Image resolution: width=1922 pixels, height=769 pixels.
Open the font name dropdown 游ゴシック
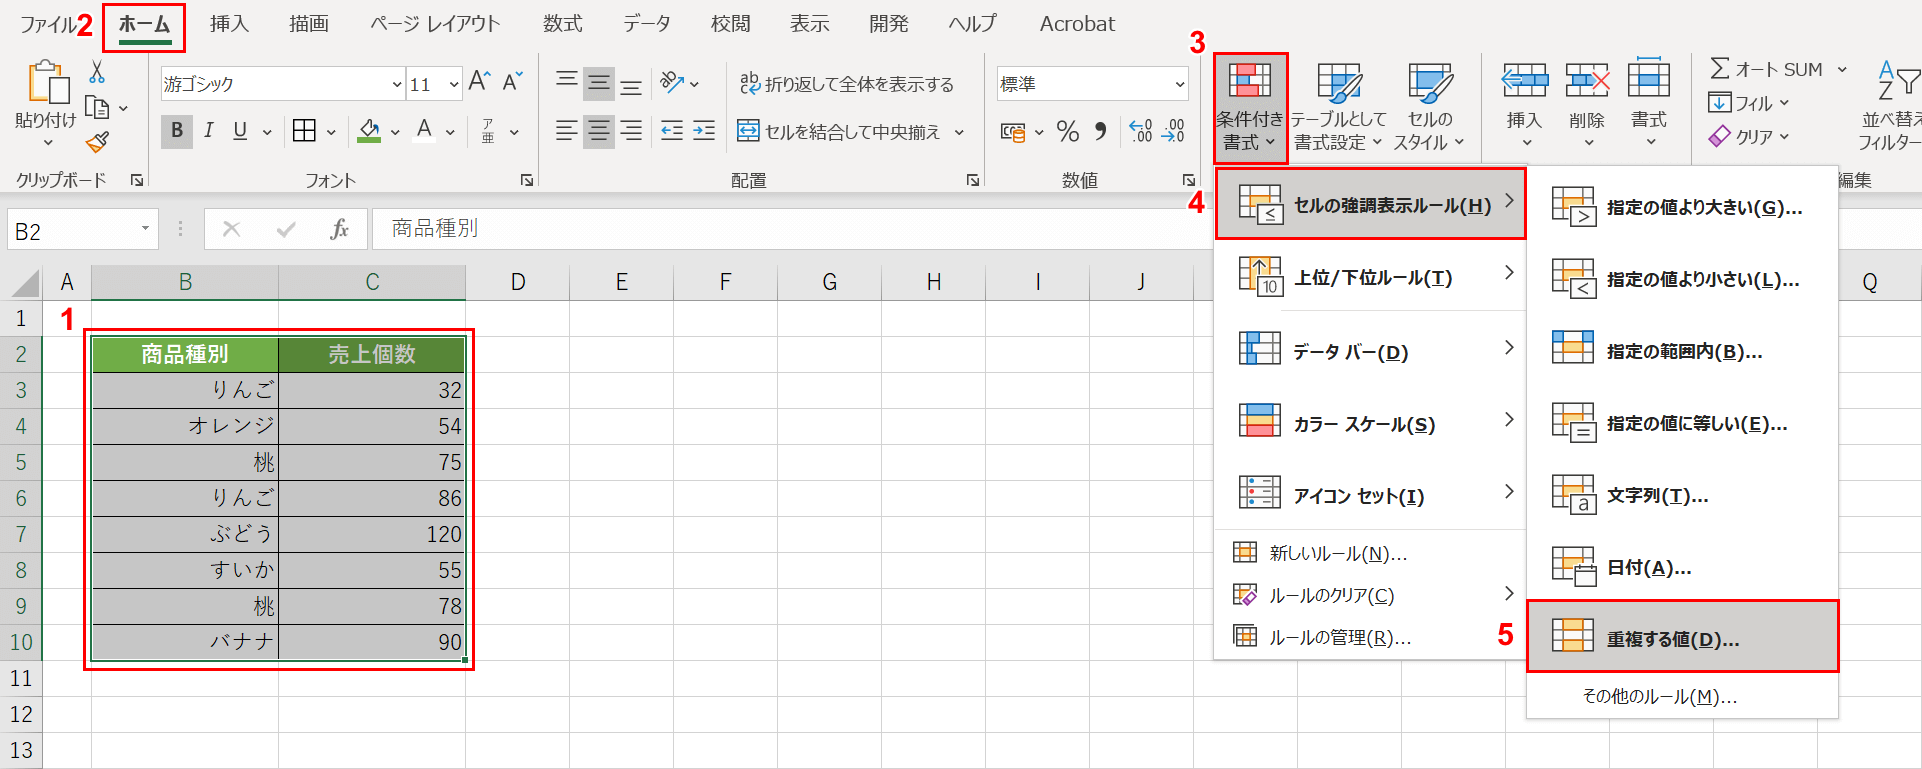point(397,84)
